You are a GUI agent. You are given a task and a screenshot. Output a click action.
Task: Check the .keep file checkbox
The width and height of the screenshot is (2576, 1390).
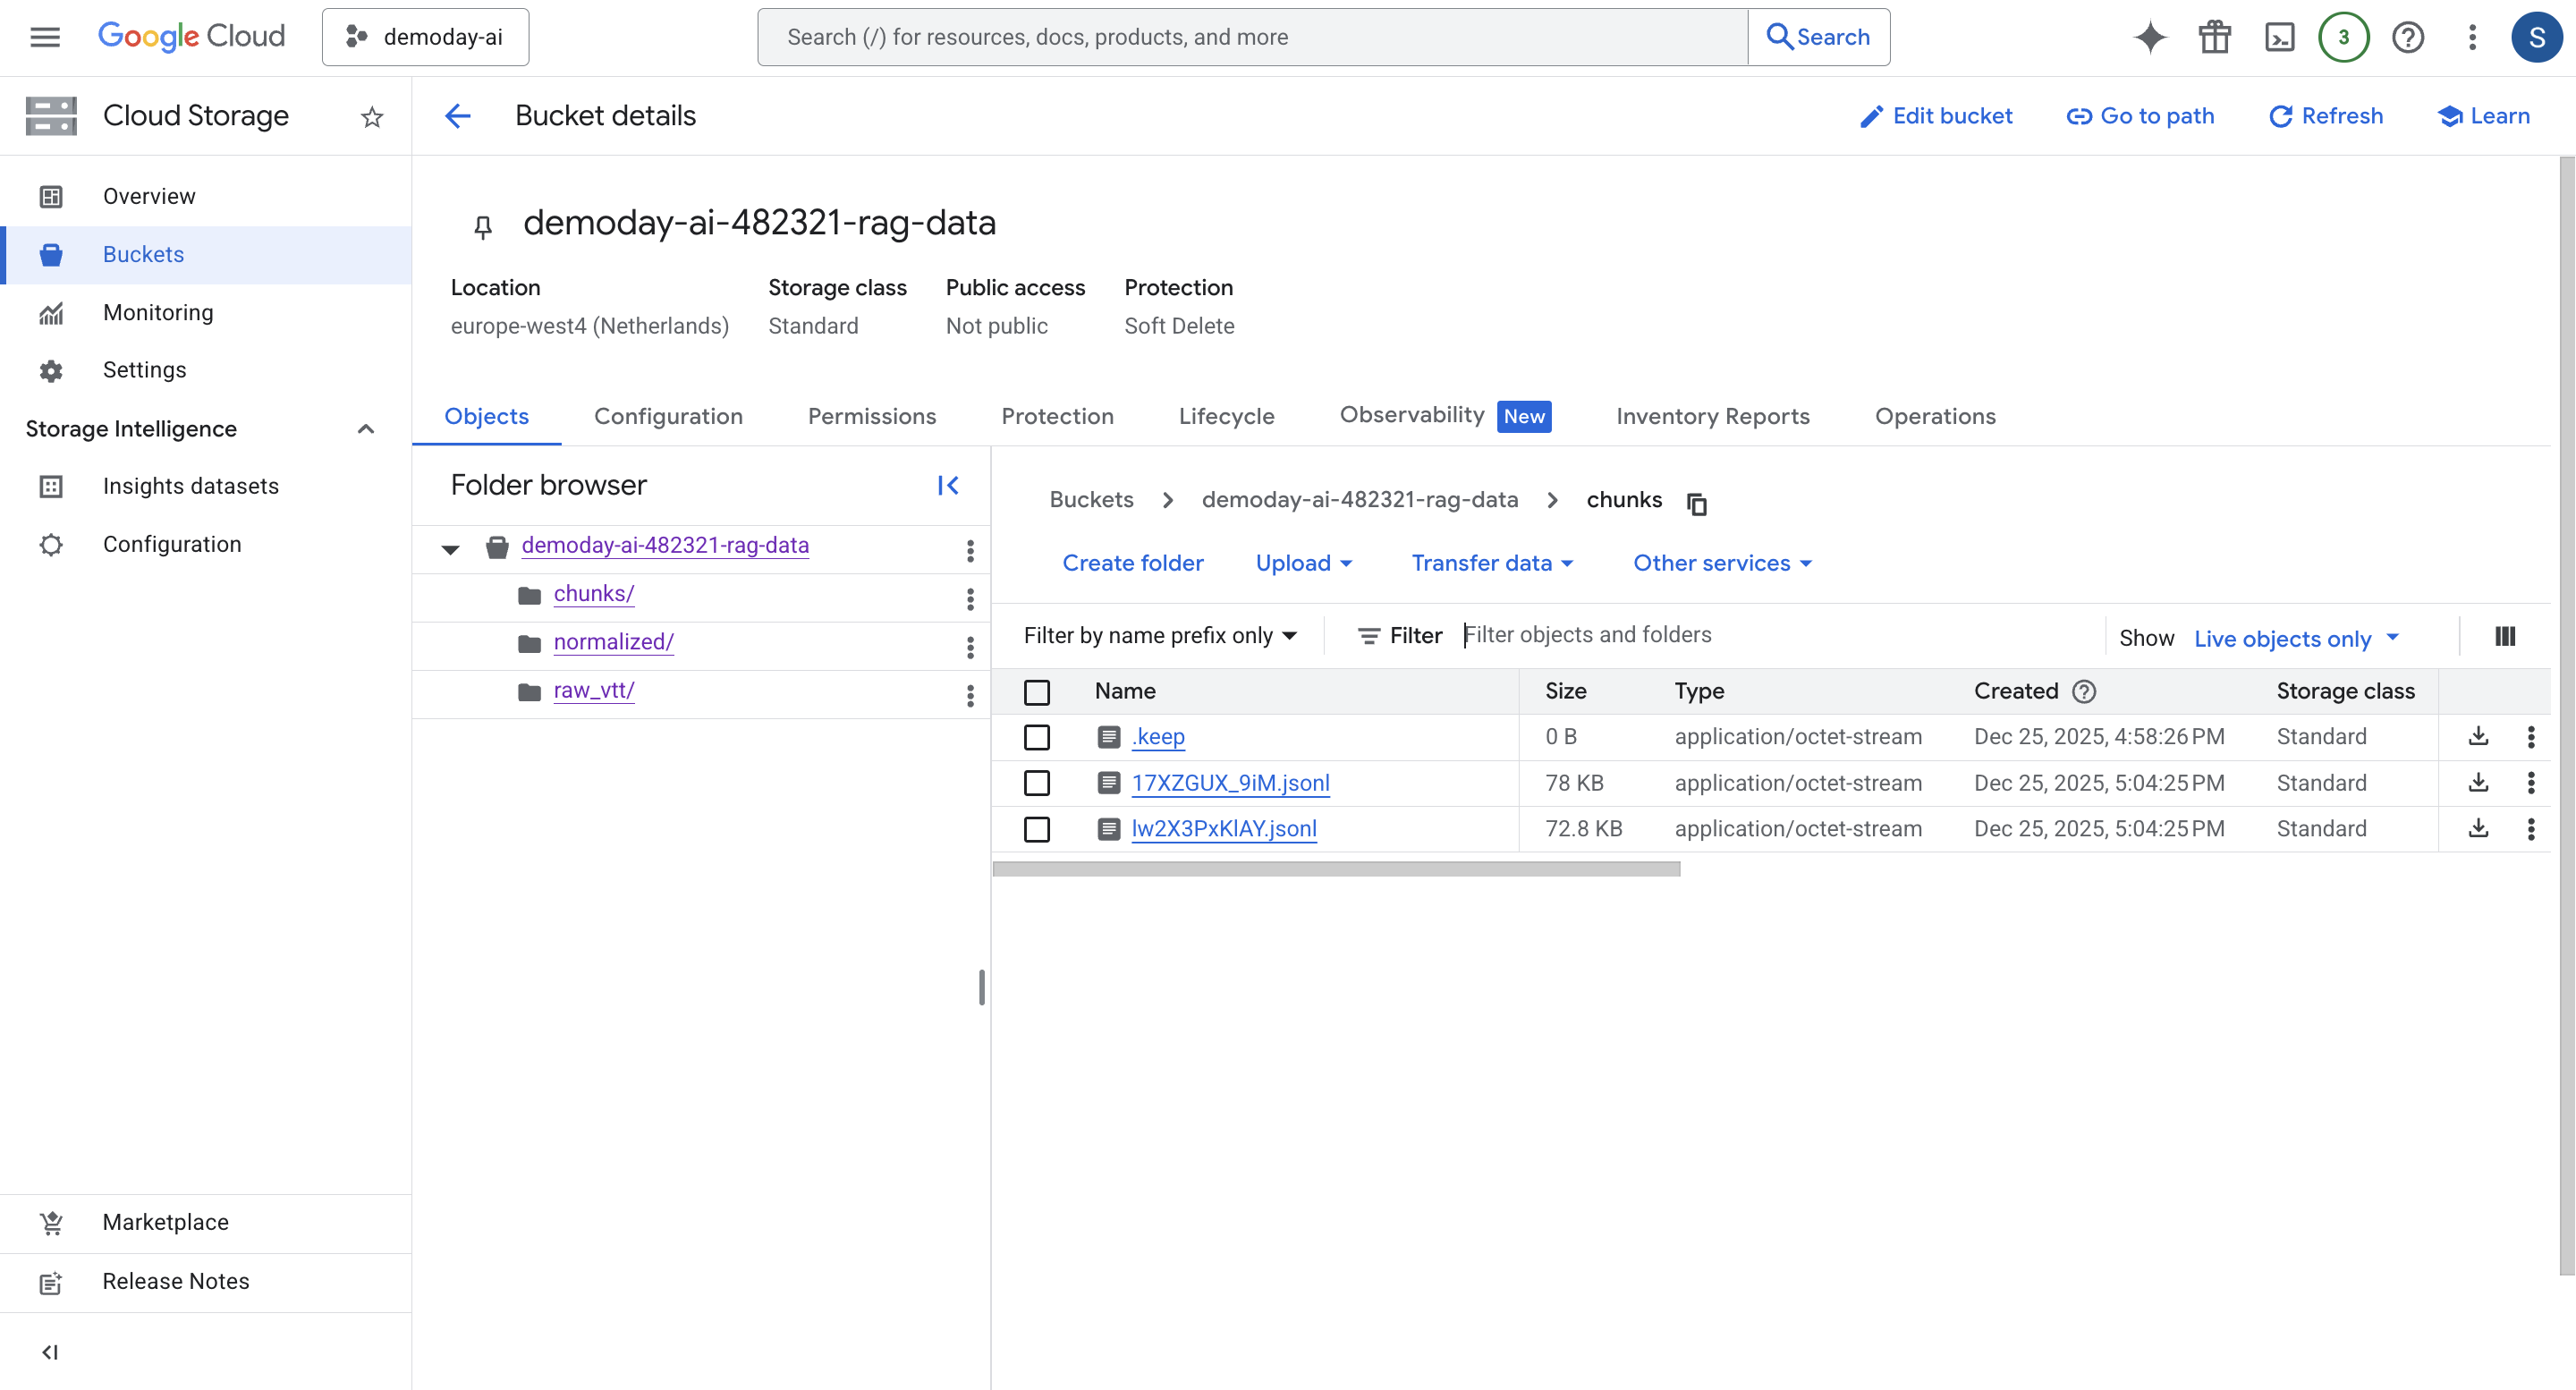tap(1037, 737)
